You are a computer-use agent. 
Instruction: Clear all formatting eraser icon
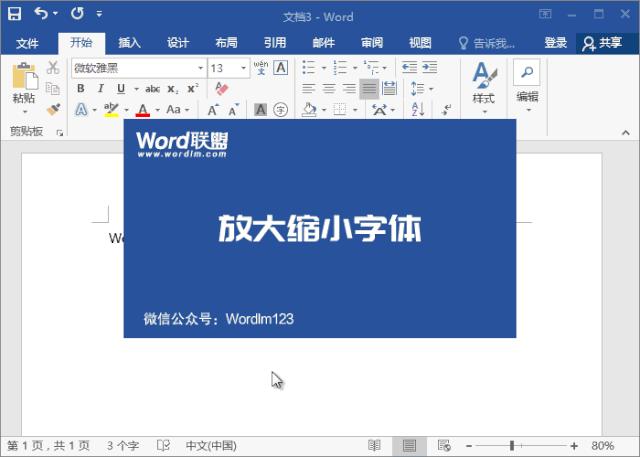pos(221,89)
